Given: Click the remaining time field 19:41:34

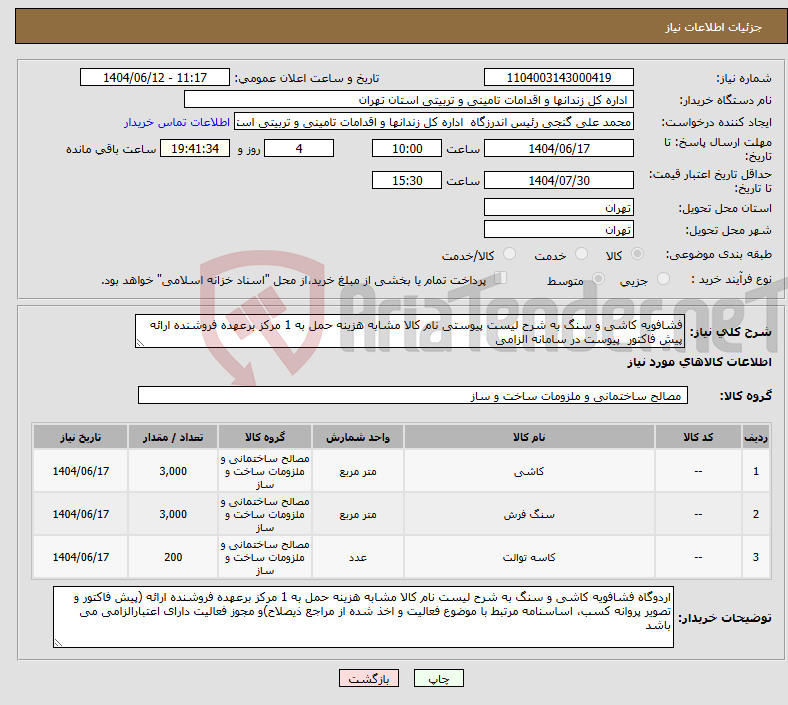Looking at the screenshot, I should [x=195, y=149].
